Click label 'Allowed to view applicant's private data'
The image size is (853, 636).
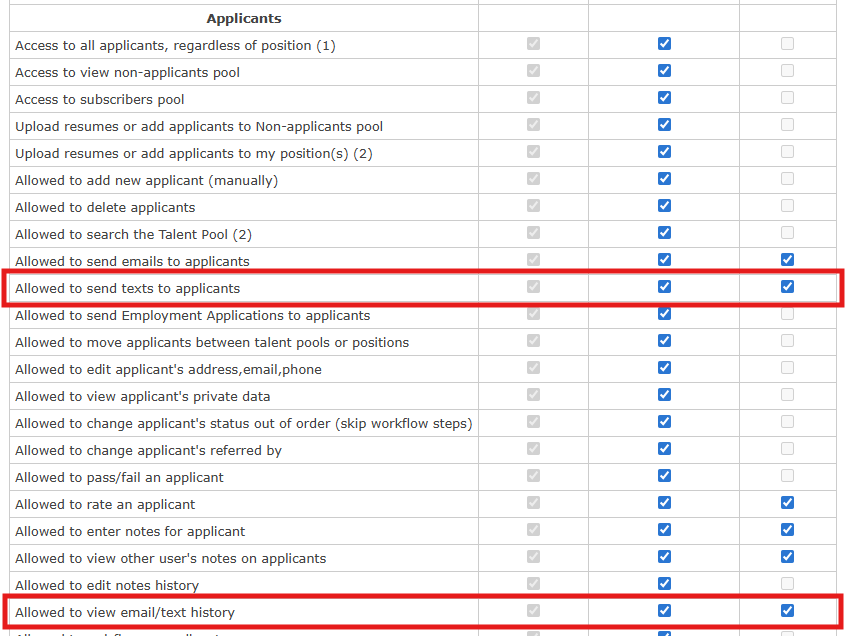pyautogui.click(x=143, y=397)
